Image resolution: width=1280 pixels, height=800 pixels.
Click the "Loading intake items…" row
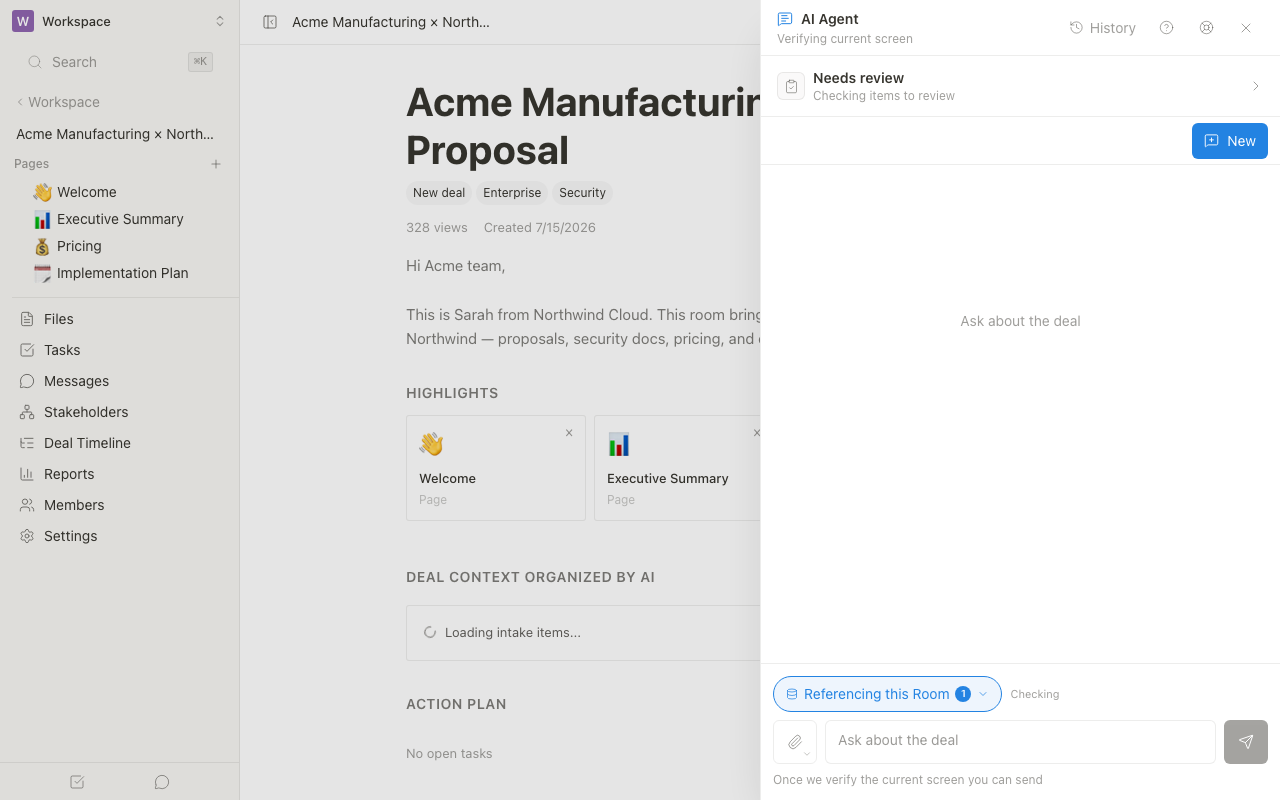584,633
